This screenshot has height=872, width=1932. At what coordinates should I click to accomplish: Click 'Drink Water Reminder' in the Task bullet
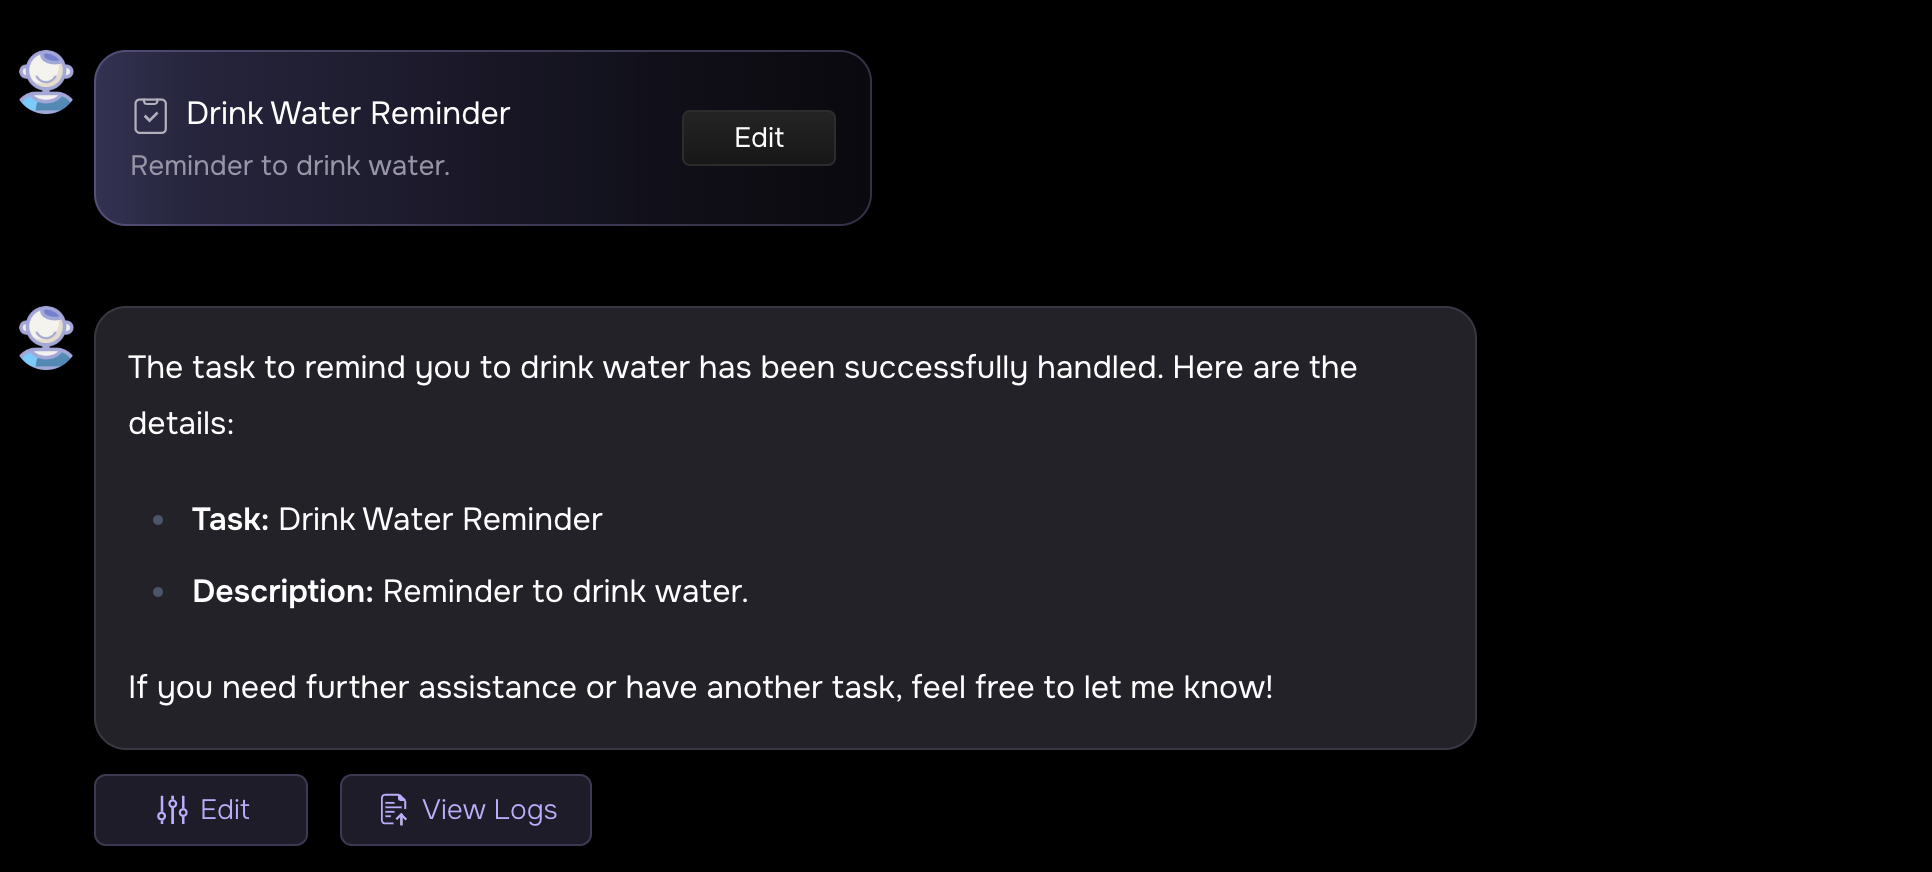440,520
